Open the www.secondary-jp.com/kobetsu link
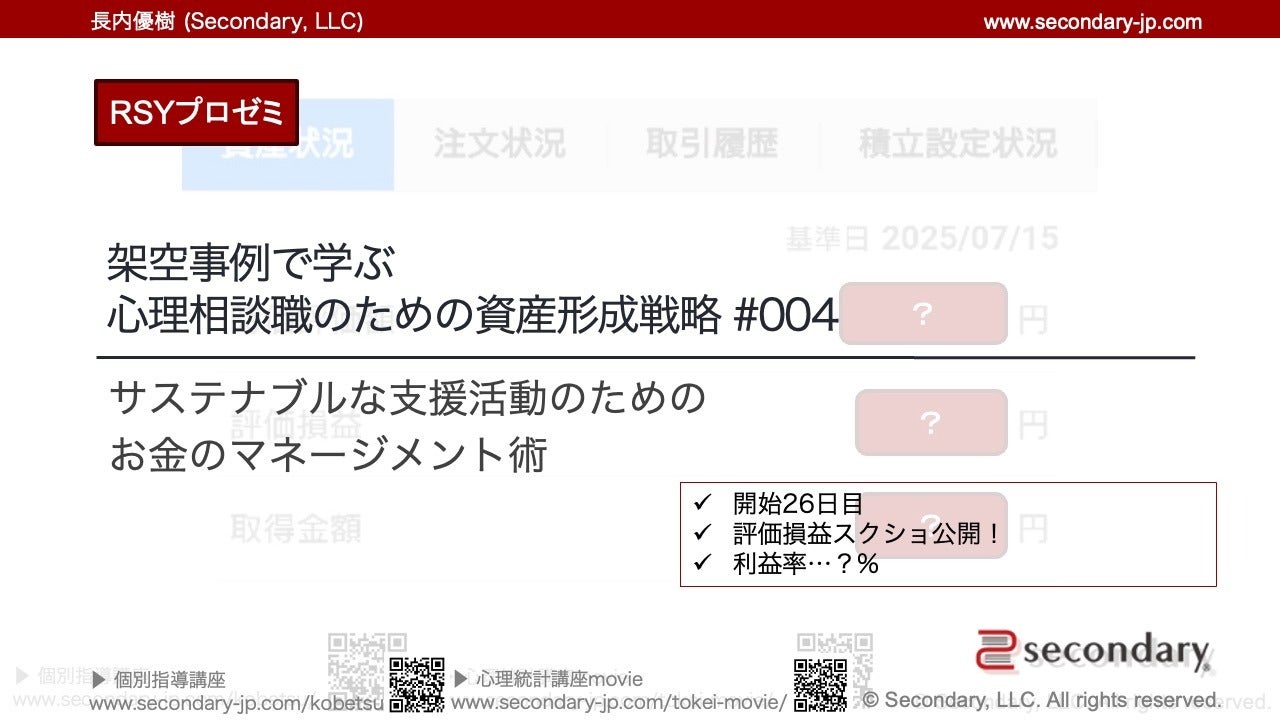 (x=236, y=703)
